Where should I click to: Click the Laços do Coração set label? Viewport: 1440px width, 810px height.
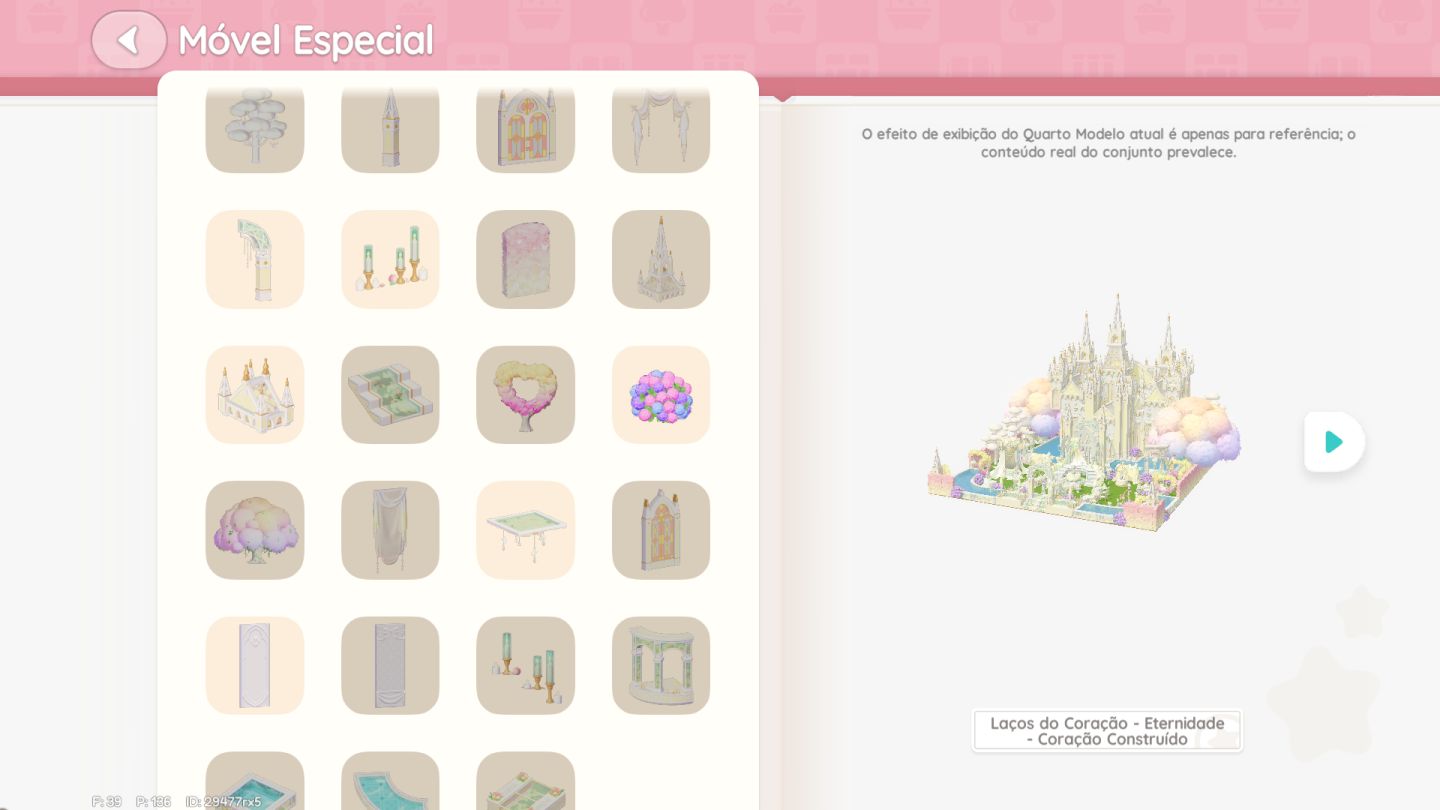(1107, 731)
